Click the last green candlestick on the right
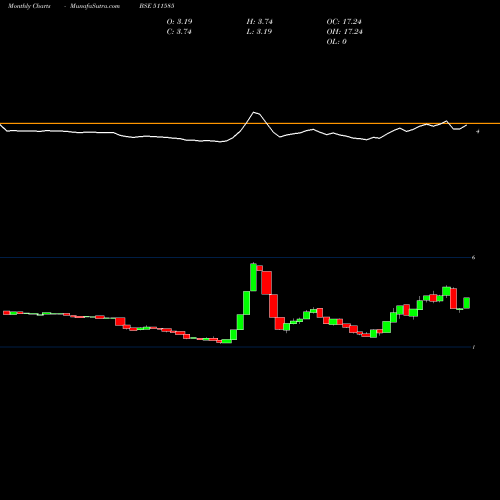 [467, 303]
